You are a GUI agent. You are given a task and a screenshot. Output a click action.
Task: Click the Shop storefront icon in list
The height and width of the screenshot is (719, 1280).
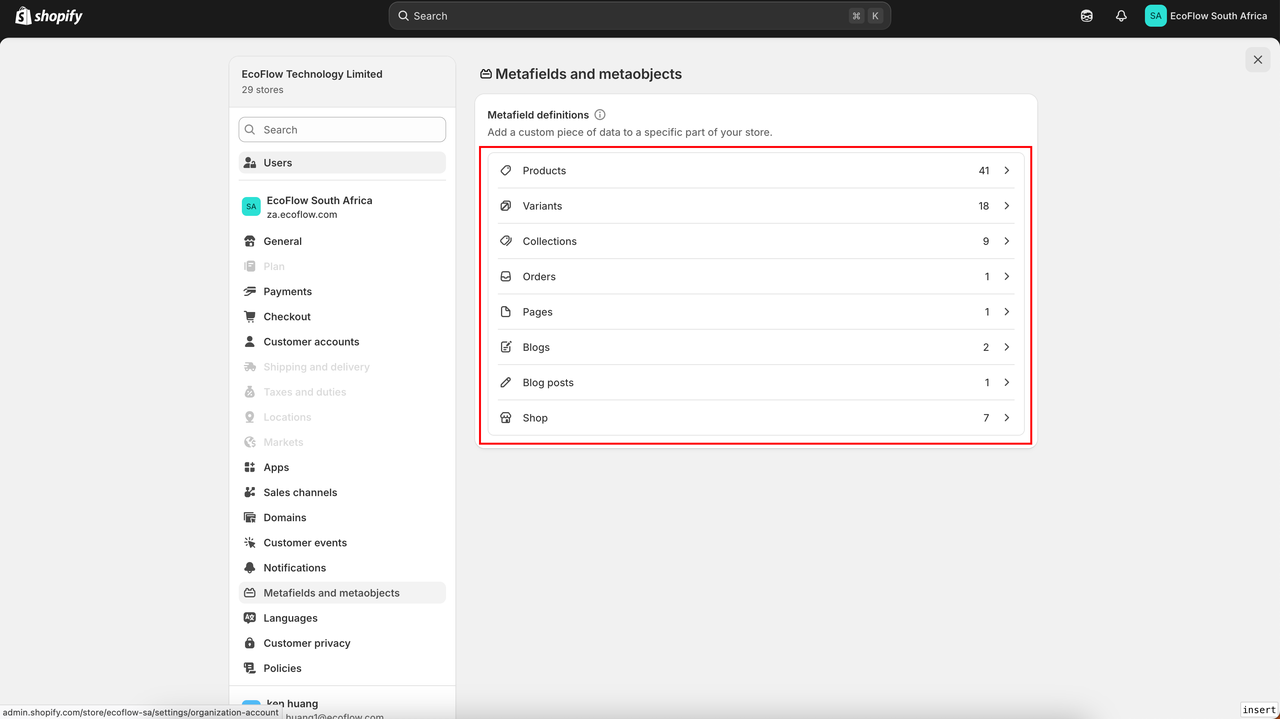pos(506,418)
